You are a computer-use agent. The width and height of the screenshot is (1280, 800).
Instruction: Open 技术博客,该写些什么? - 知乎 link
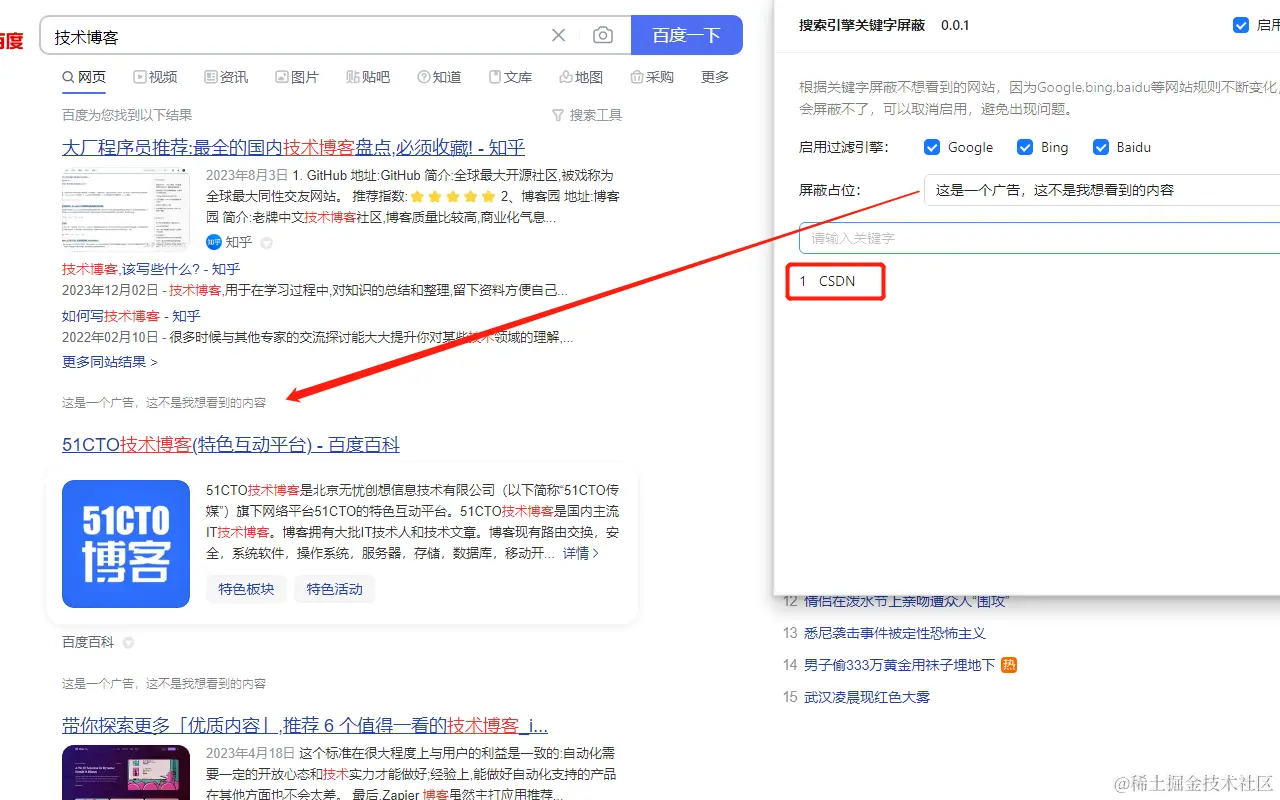pos(151,269)
